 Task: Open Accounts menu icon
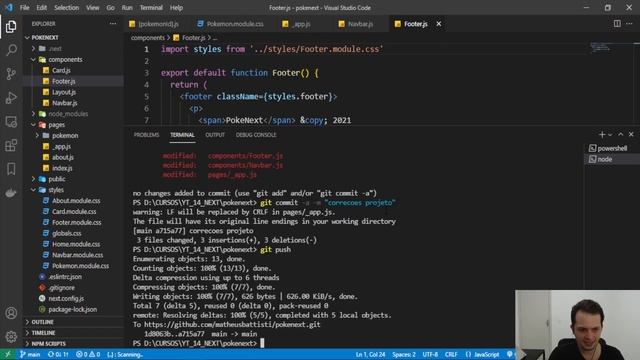tap(11, 313)
